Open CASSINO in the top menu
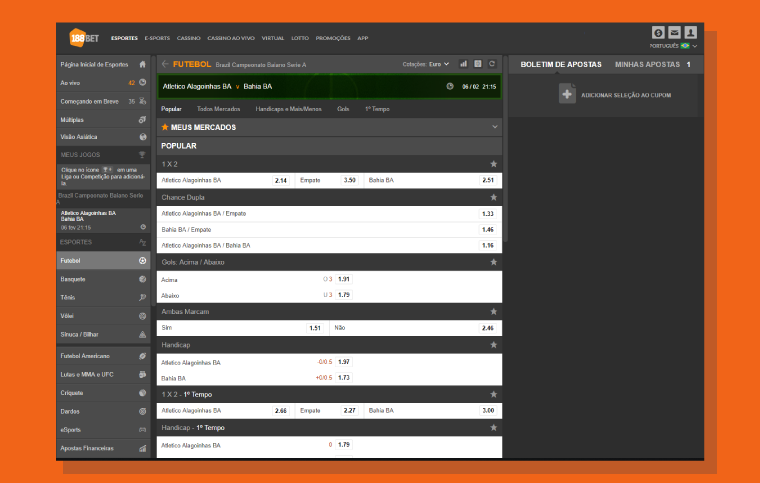Screen dimensions: 760x483 coord(189,38)
